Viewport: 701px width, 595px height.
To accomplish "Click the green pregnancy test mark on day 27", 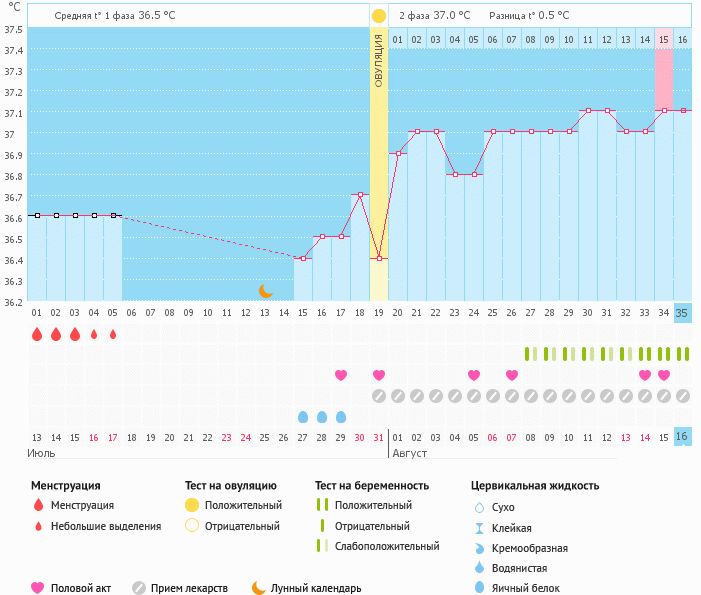I will 530,354.
